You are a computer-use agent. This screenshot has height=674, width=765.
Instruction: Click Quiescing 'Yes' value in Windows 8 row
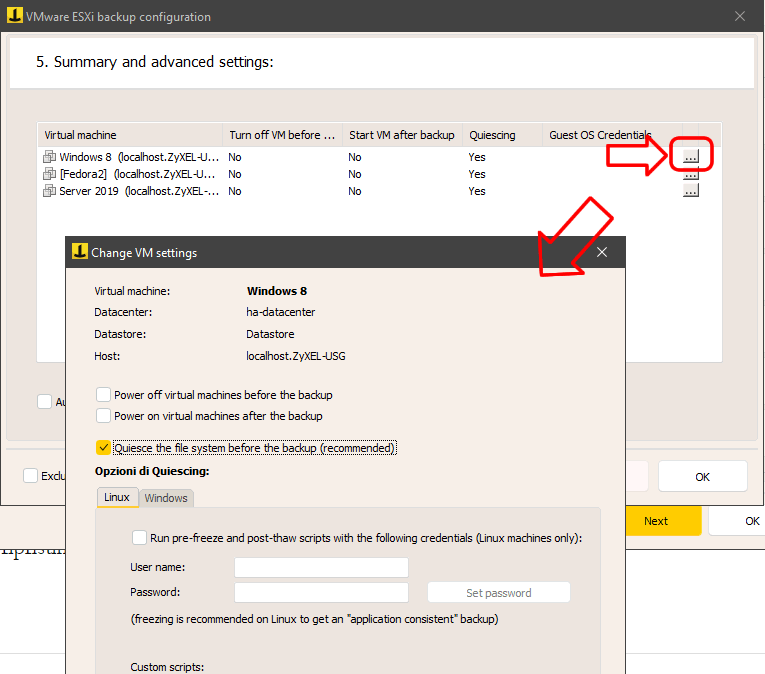point(477,157)
